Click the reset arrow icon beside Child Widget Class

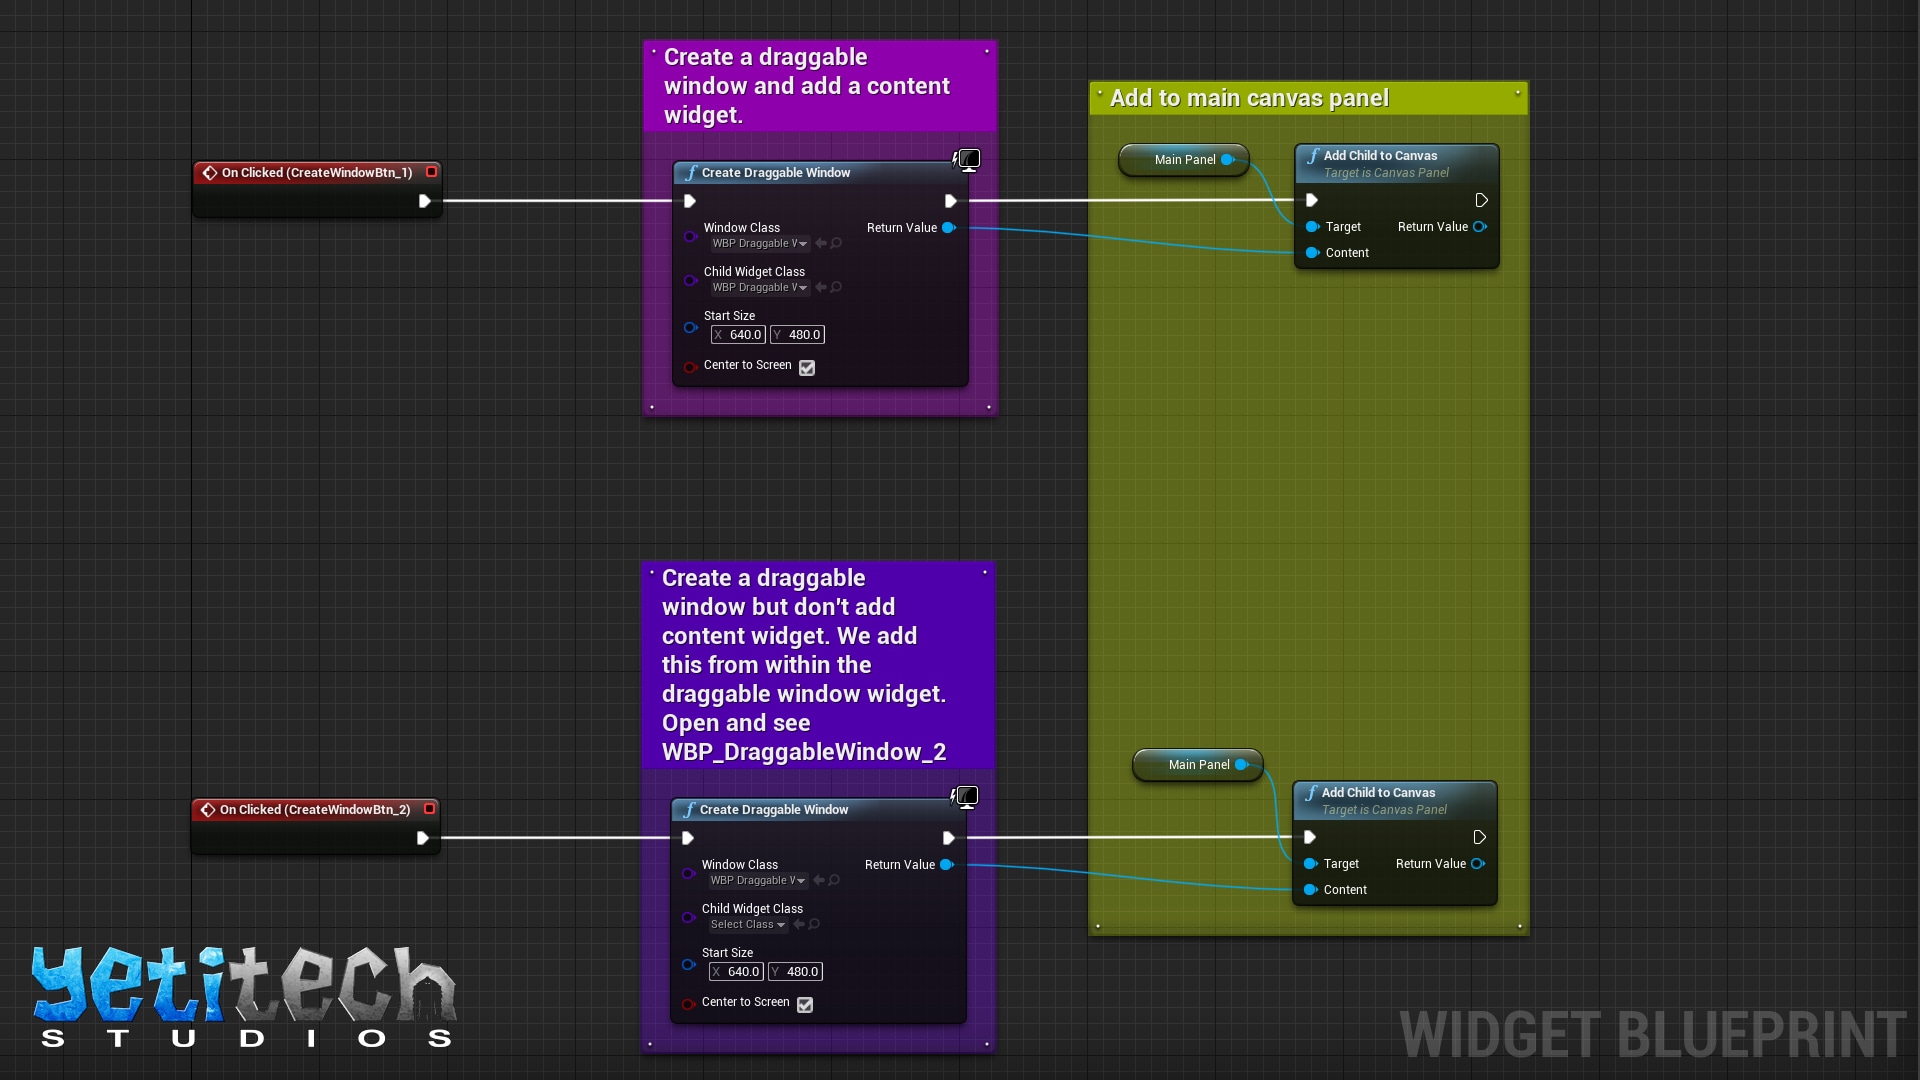click(x=822, y=287)
